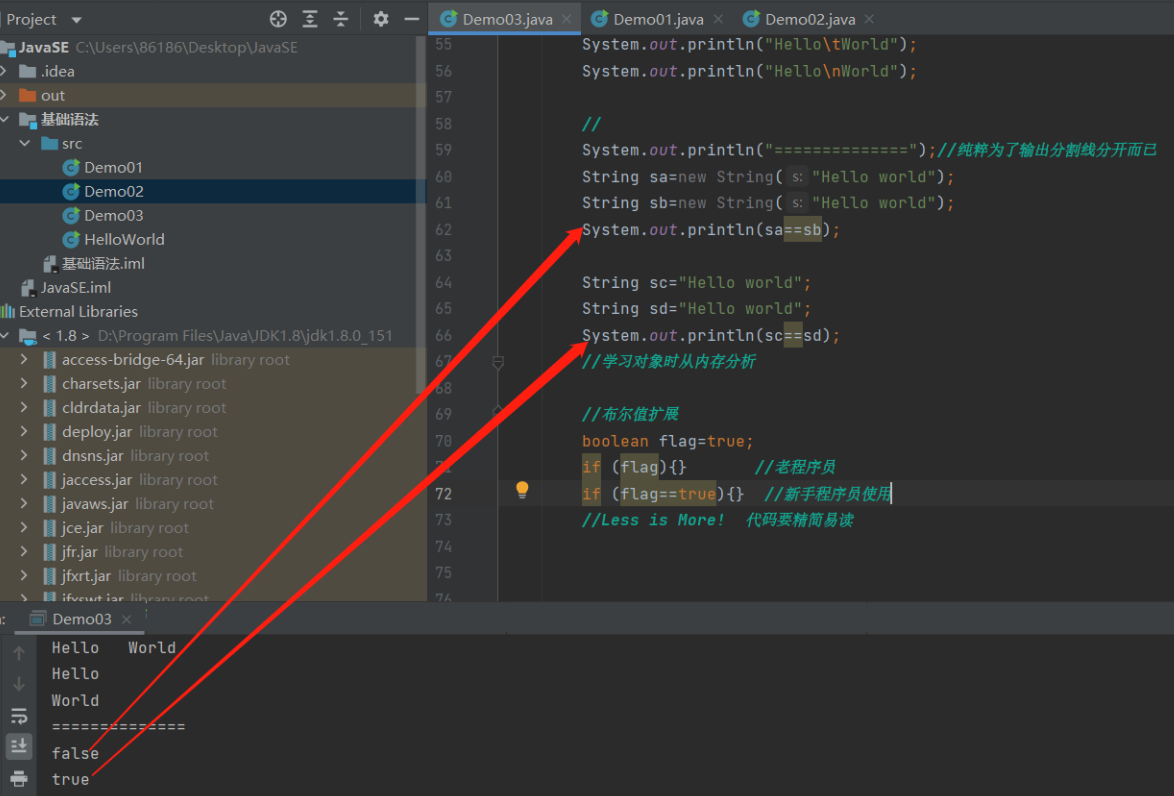Collapse the 基础语法 module
This screenshot has height=796, width=1174.
click(x=4, y=119)
